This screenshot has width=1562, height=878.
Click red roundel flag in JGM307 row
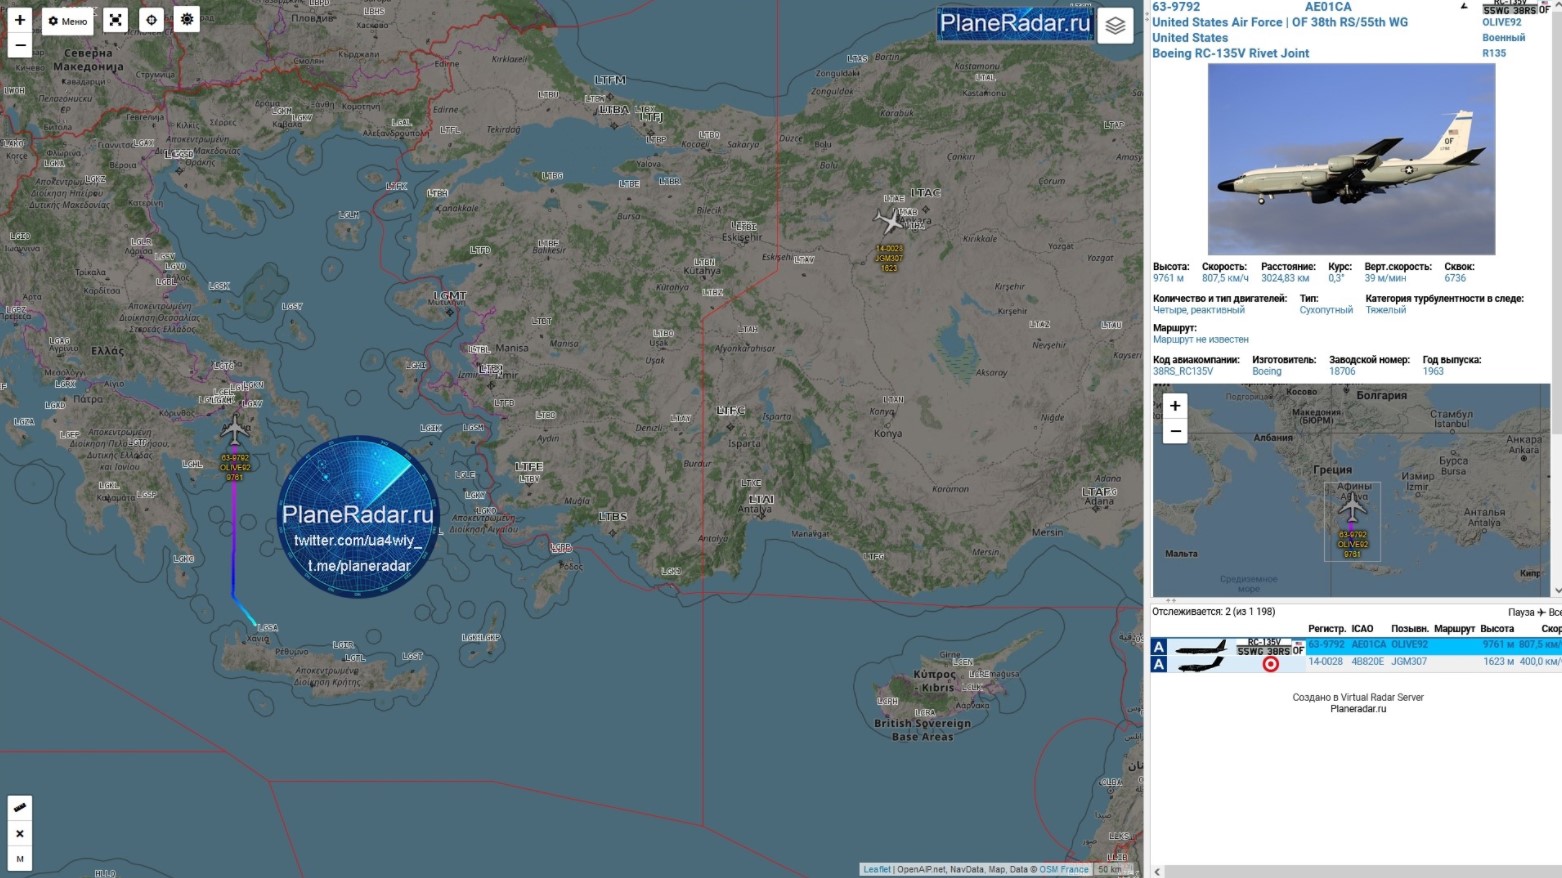coord(1270,664)
